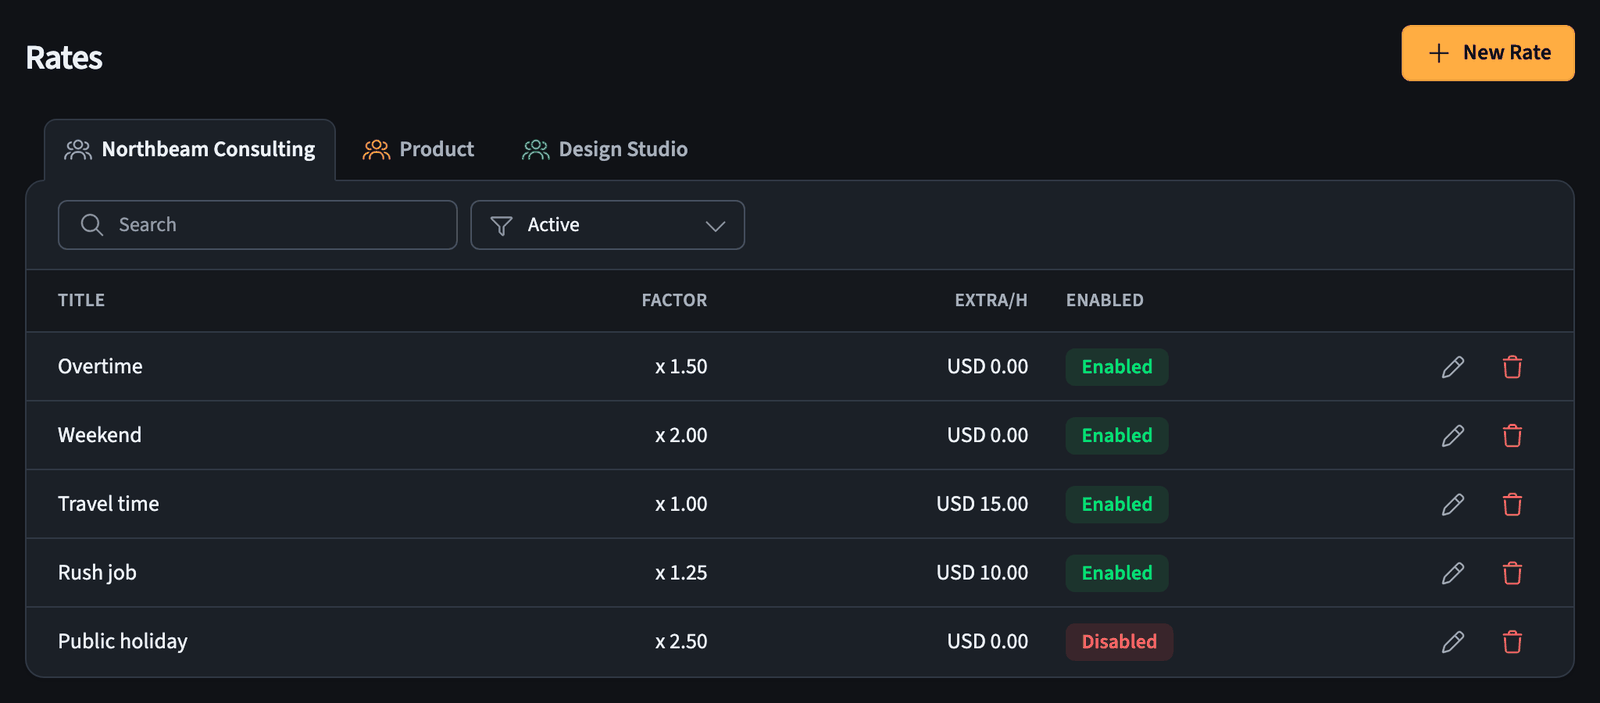Open the Active filter dropdown
The width and height of the screenshot is (1600, 703).
point(607,225)
